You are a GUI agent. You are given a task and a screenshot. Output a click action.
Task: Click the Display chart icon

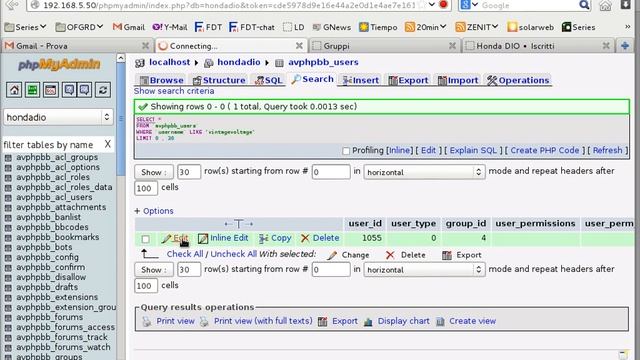tap(368, 322)
